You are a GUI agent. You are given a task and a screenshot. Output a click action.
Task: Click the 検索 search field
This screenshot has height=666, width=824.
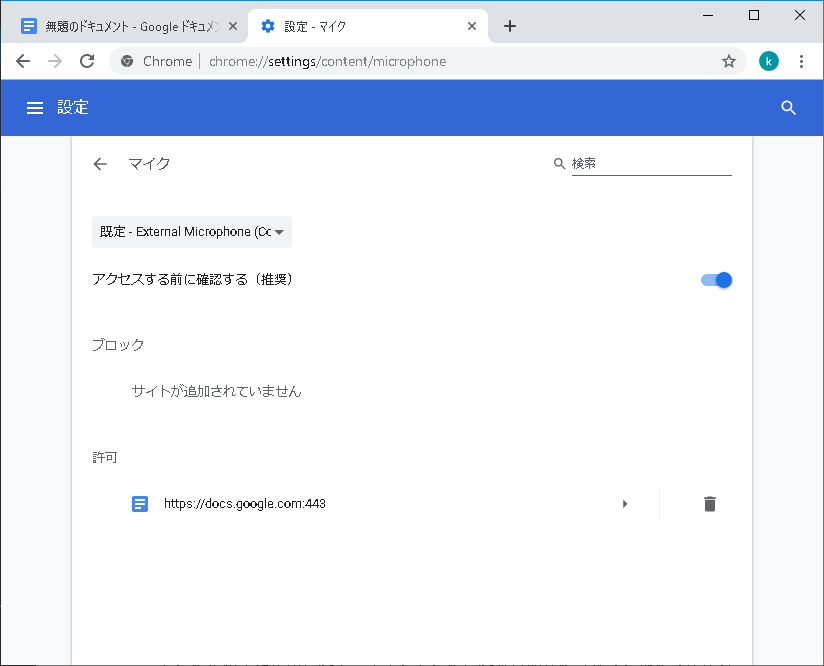coord(651,164)
